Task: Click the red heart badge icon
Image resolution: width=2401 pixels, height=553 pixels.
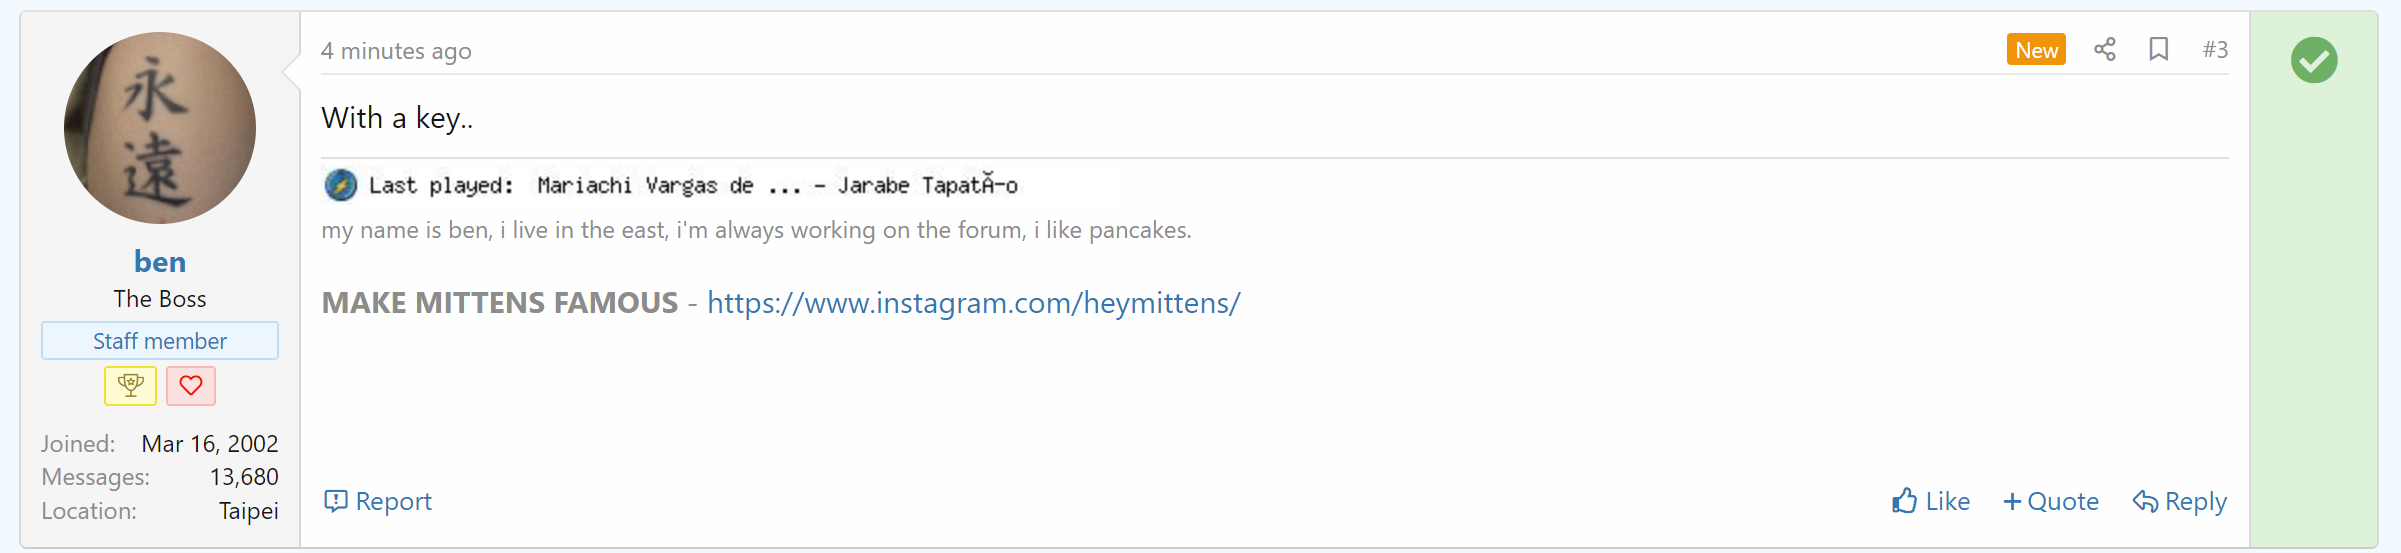Action: click(191, 385)
